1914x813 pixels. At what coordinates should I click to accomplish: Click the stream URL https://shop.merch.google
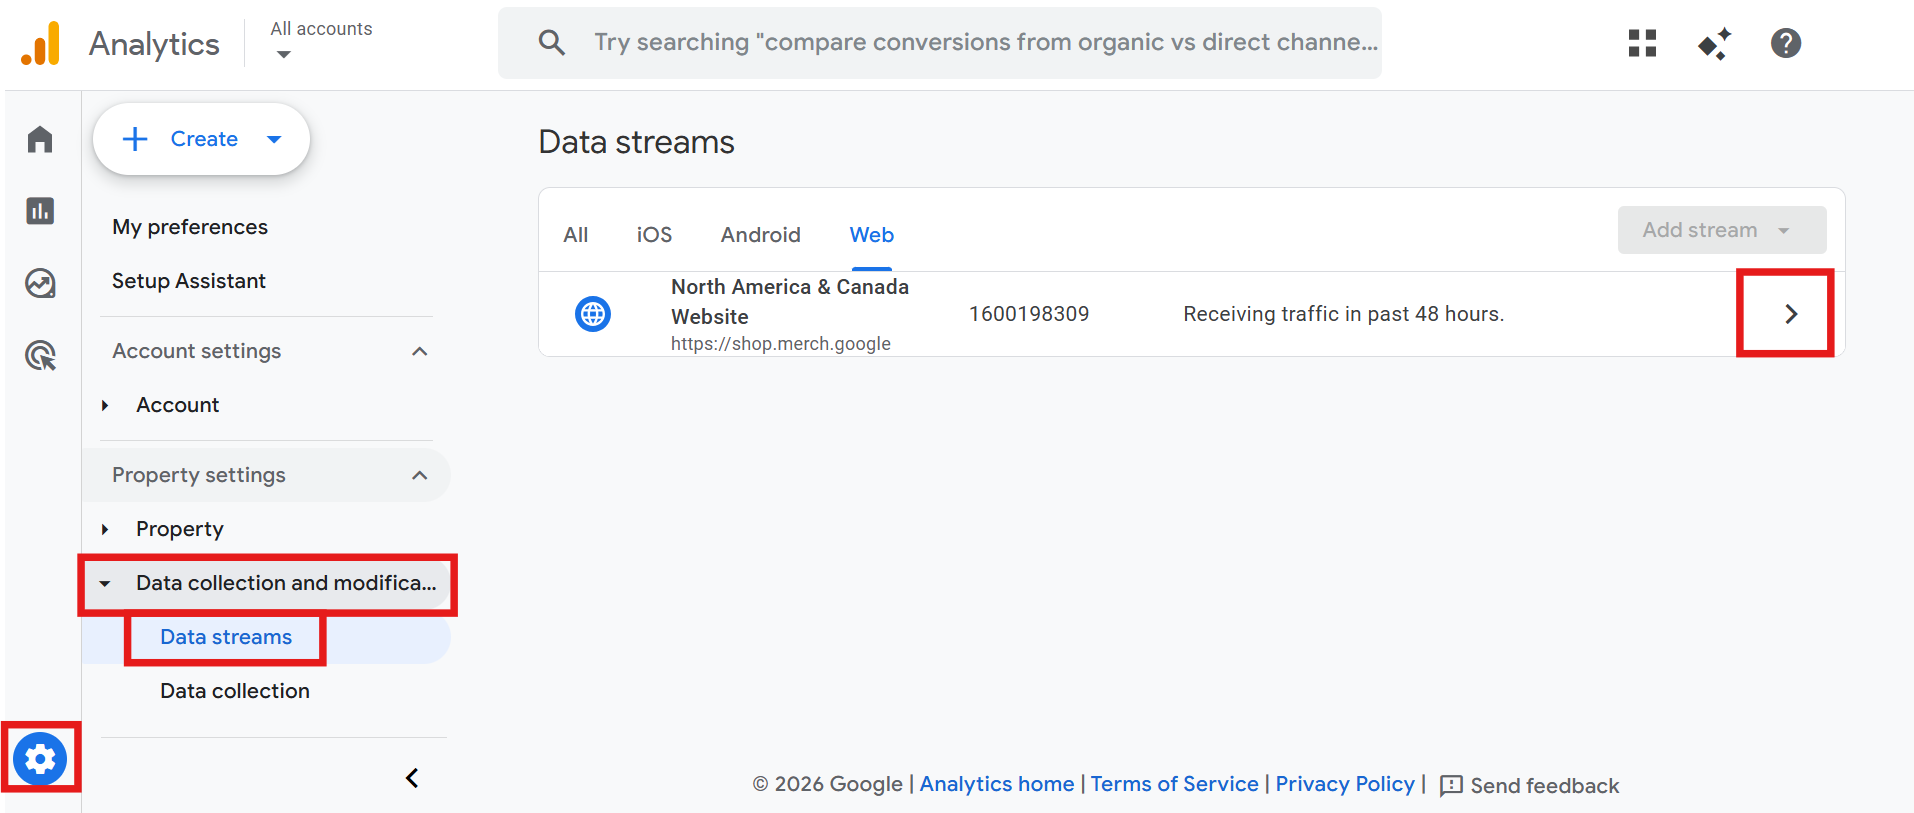[781, 344]
